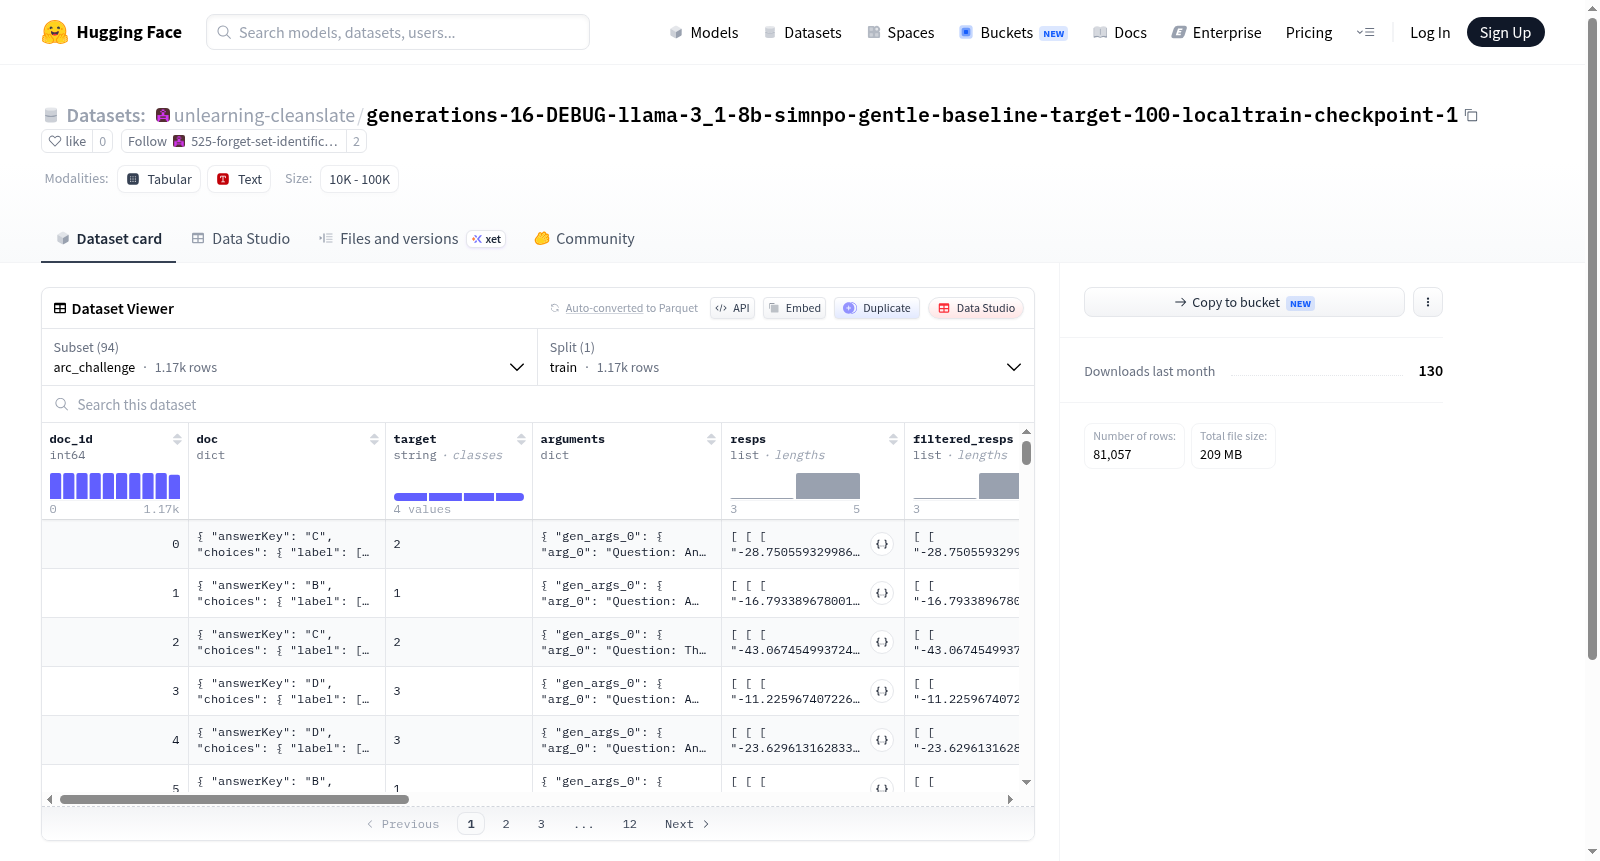1600x861 pixels.
Task: Expand resps cell in row 4
Action: (882, 740)
